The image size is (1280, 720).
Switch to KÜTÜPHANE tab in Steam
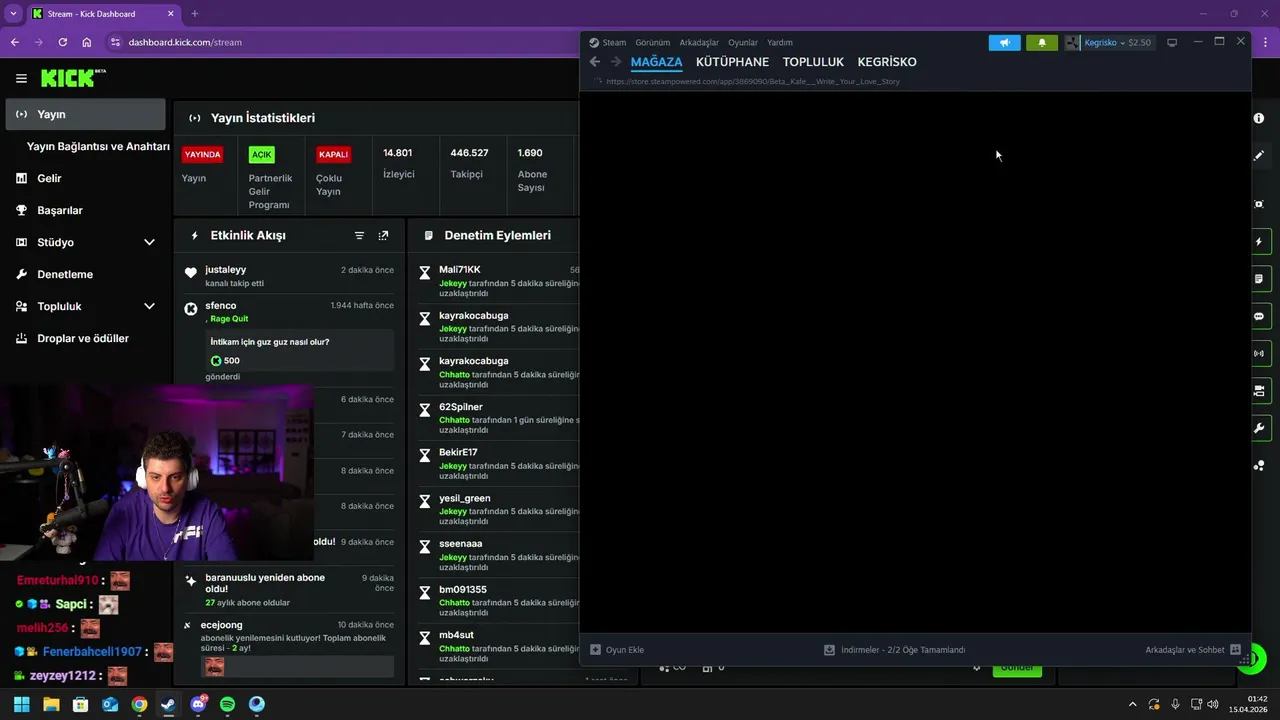click(732, 62)
